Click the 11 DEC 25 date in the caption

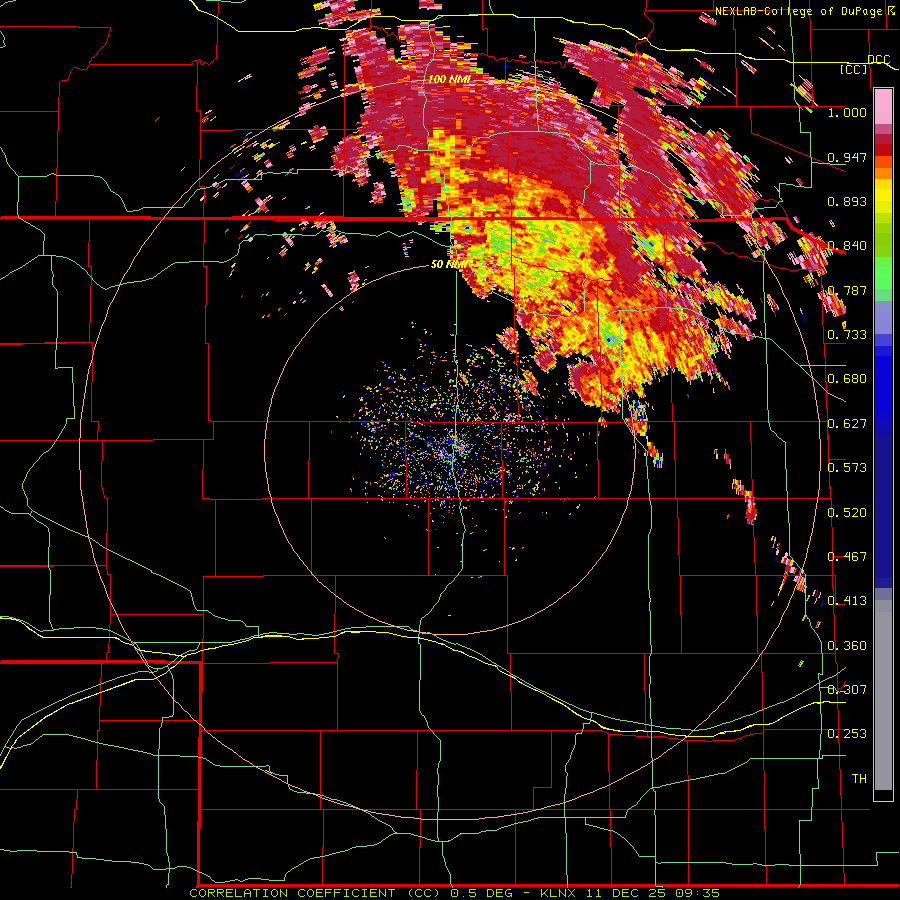626,893
